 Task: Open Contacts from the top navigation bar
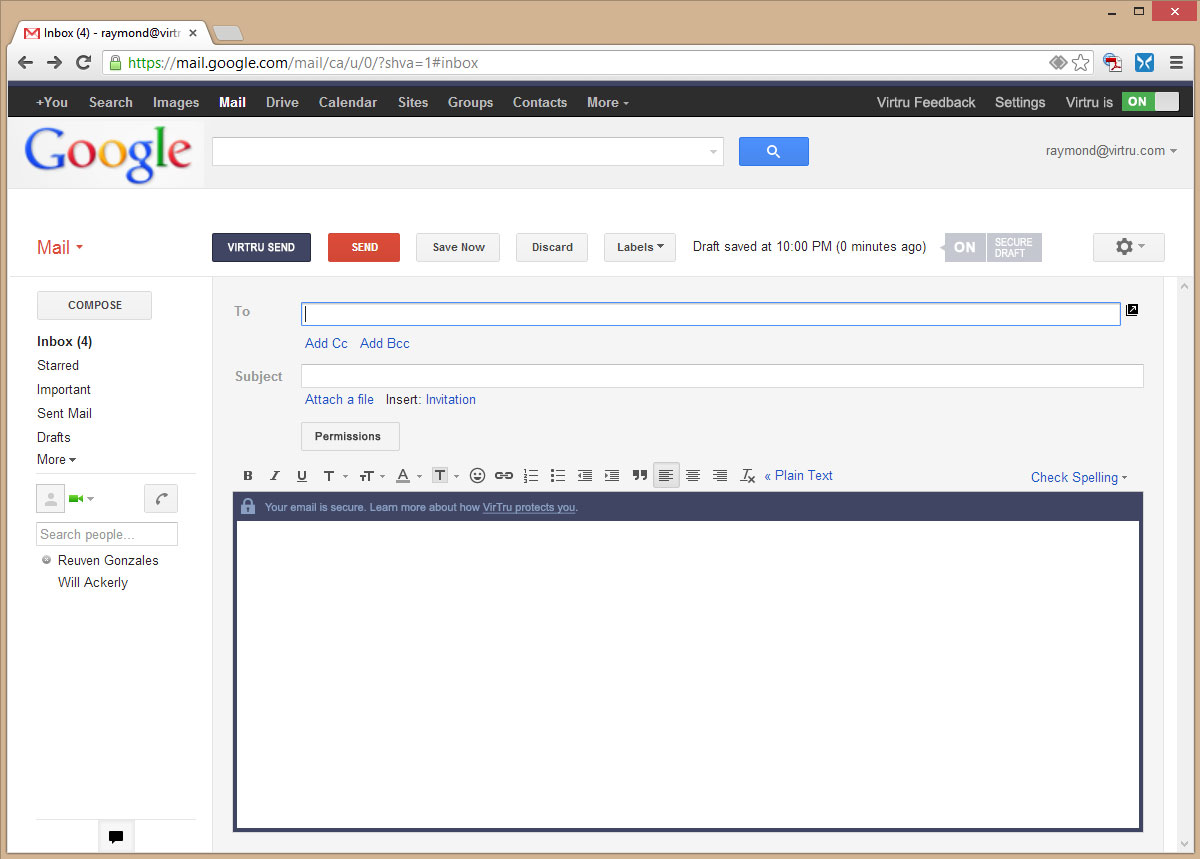click(540, 102)
